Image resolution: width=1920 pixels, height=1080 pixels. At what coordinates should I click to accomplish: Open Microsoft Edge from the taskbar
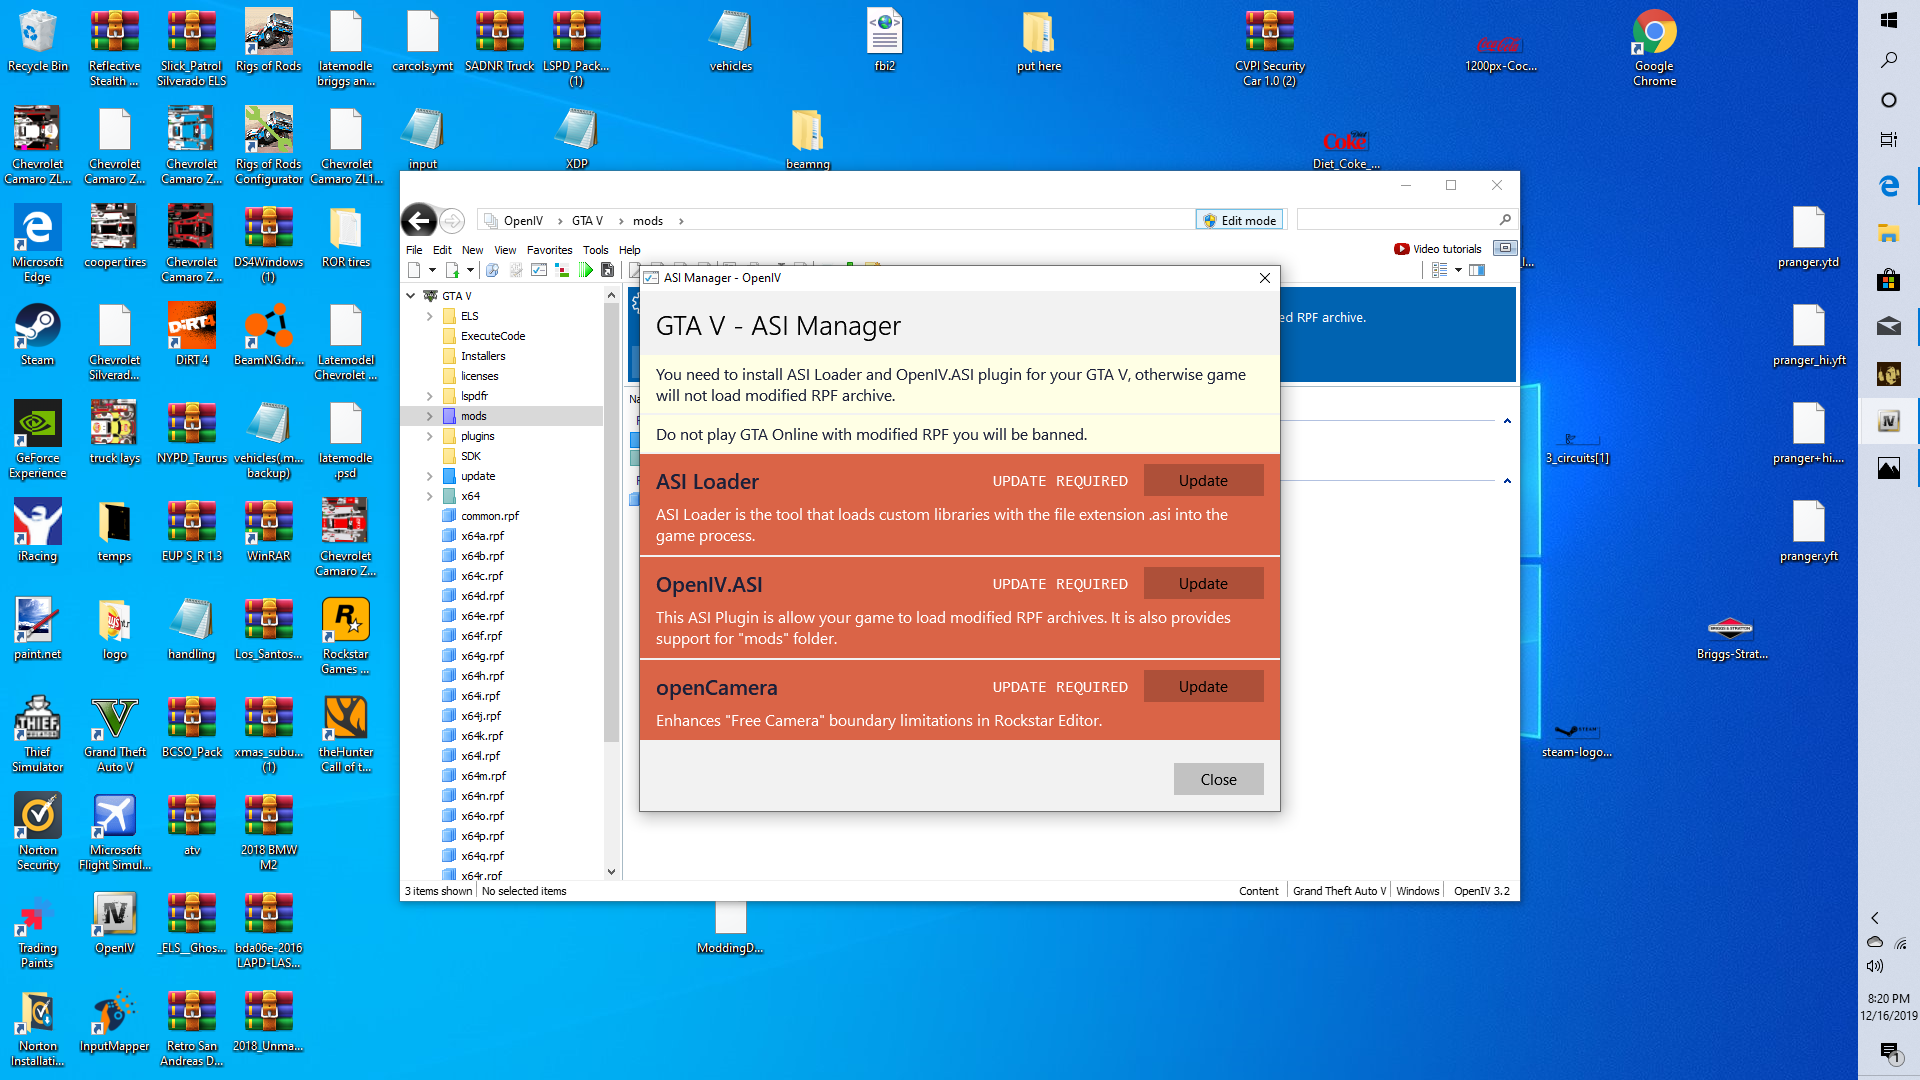tap(1888, 186)
